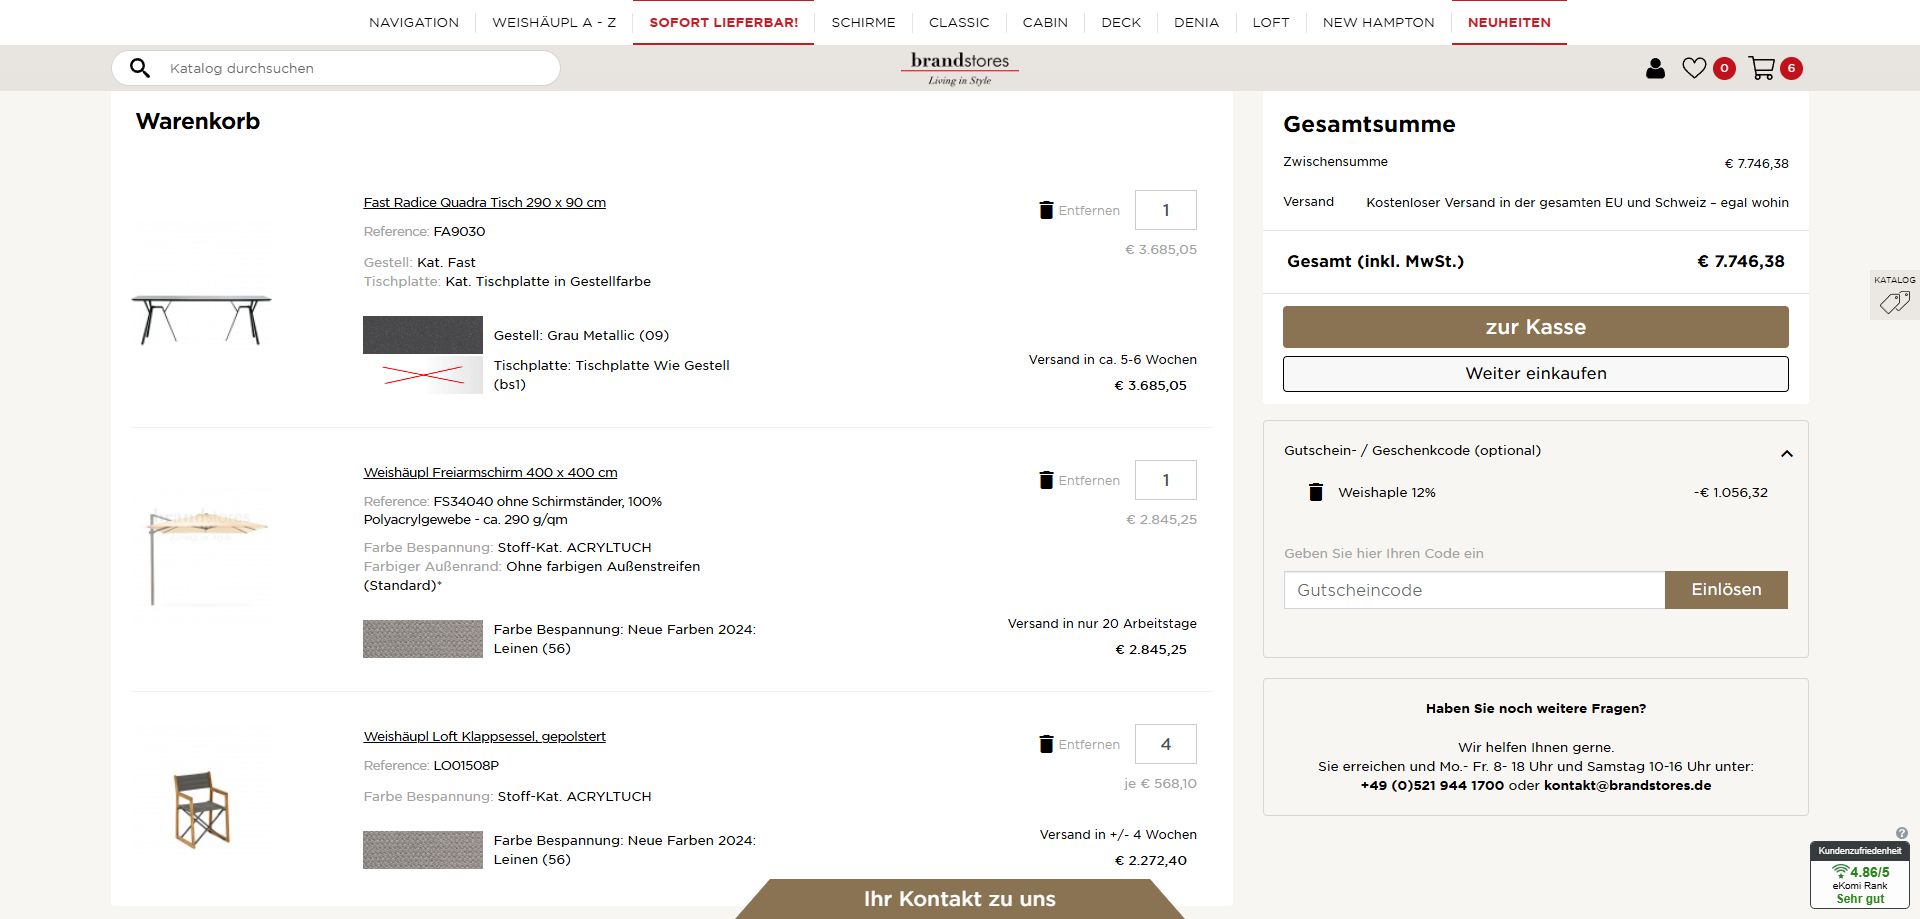Click the kontakt@brandstores.de email address
Image resolution: width=1920 pixels, height=919 pixels.
1628,786
